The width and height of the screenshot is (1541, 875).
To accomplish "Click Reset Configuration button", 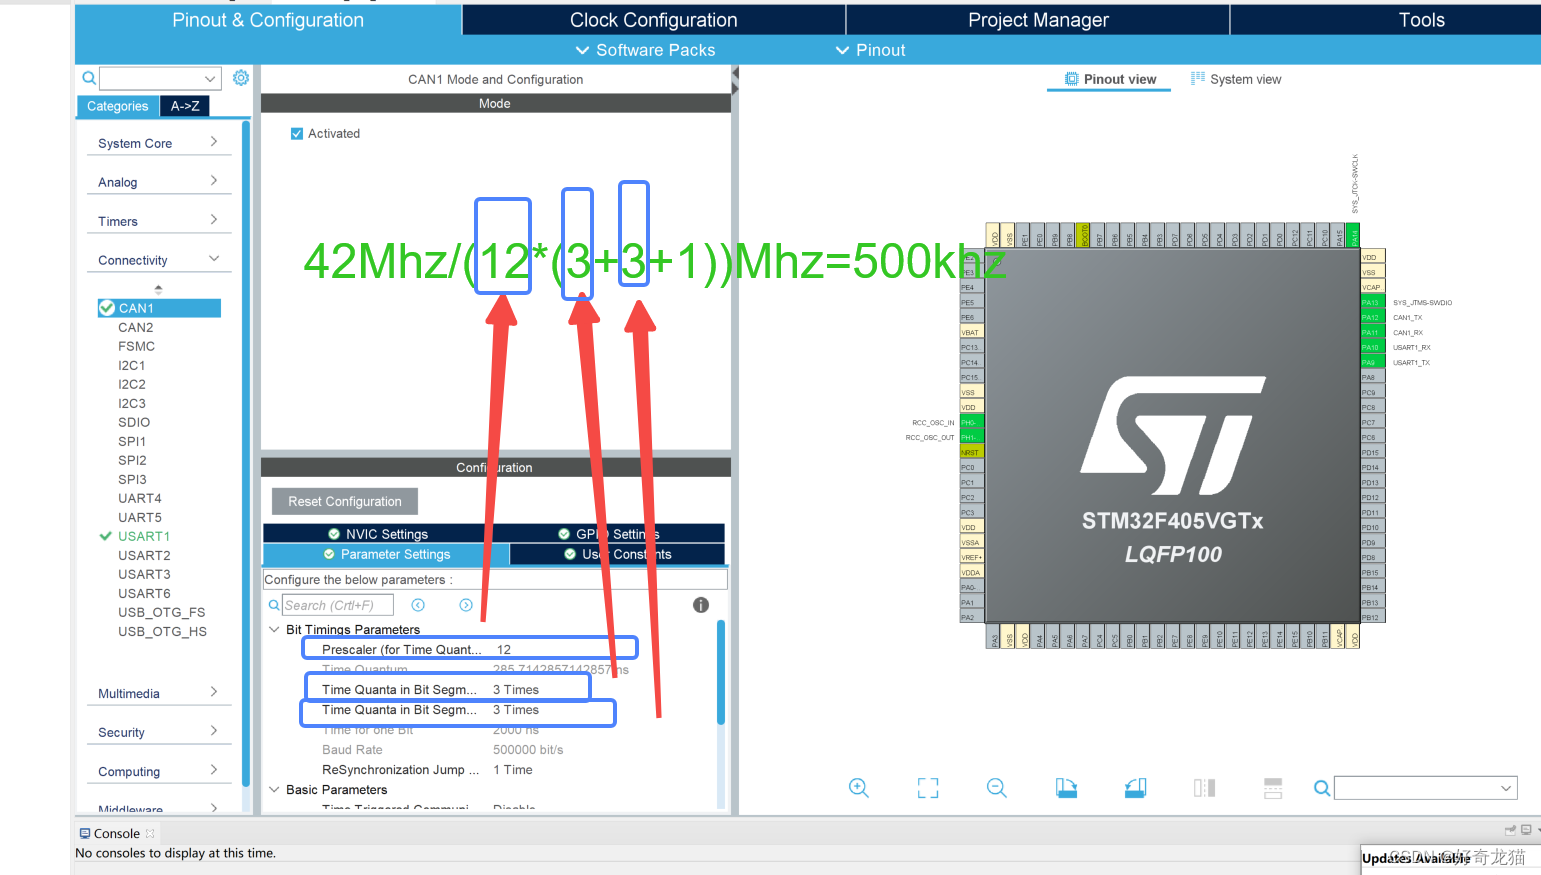I will point(345,501).
